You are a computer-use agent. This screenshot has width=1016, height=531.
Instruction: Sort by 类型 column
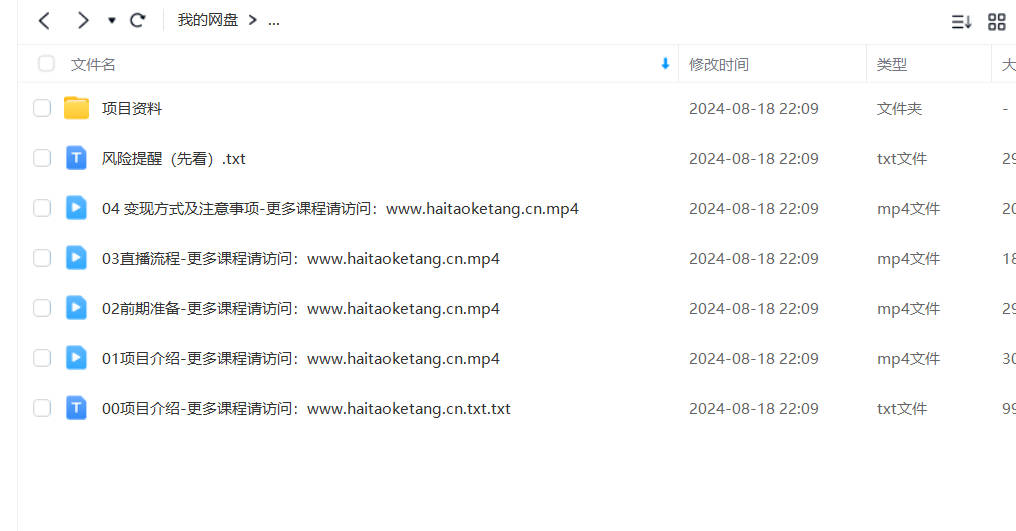892,64
